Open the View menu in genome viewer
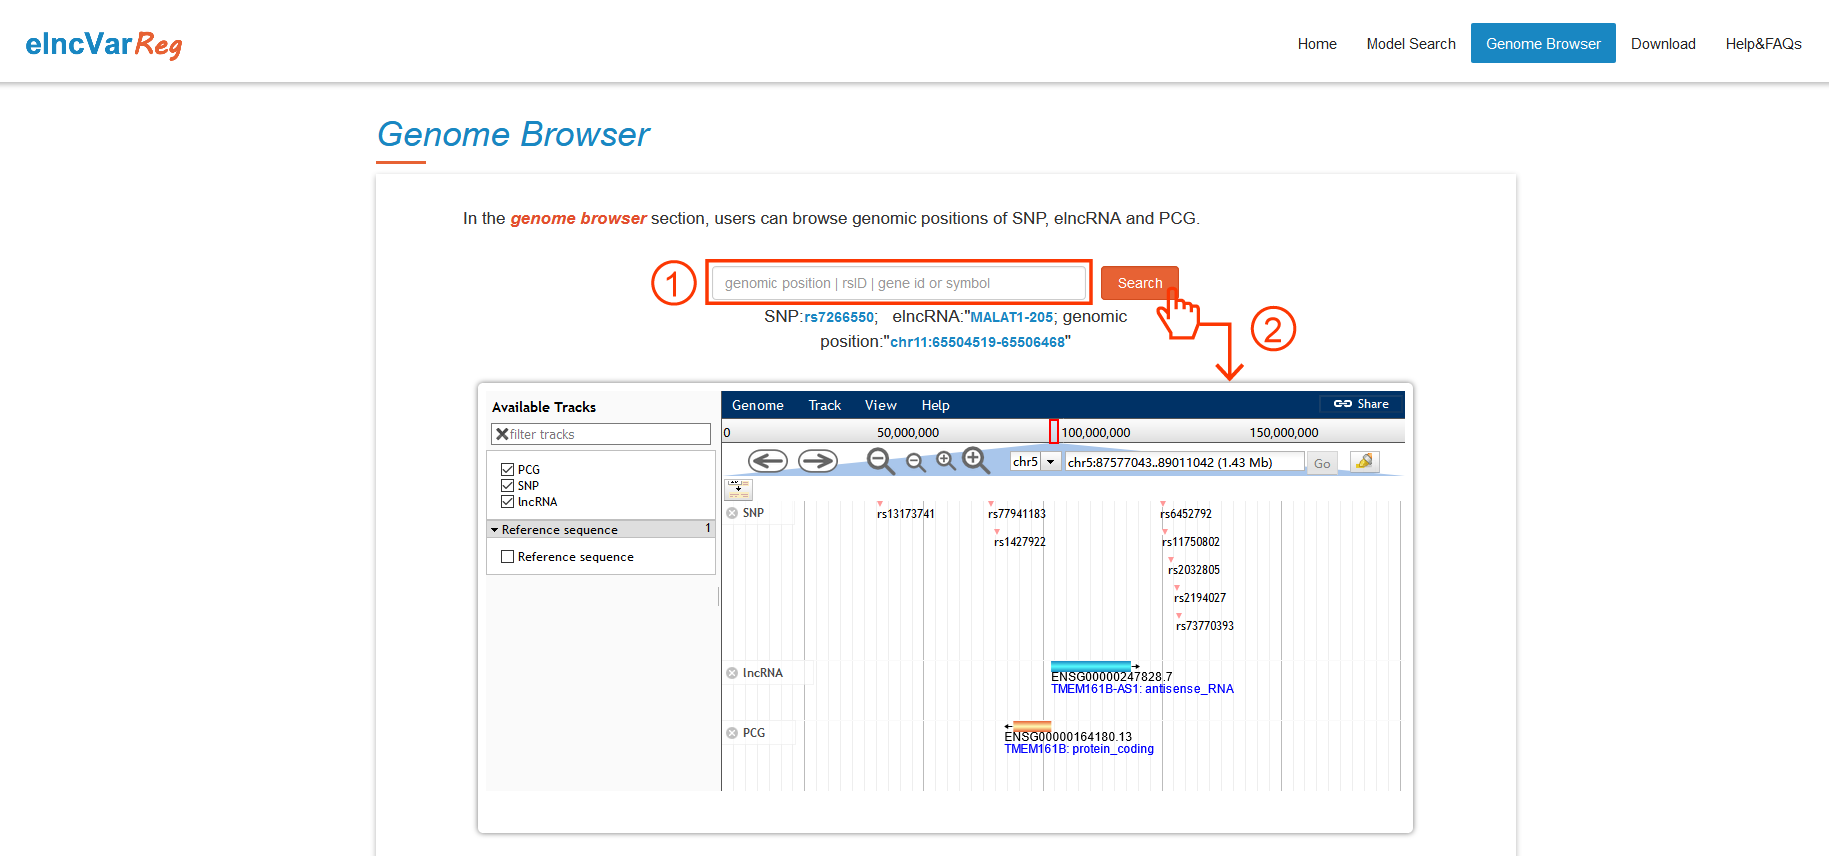 coord(880,405)
